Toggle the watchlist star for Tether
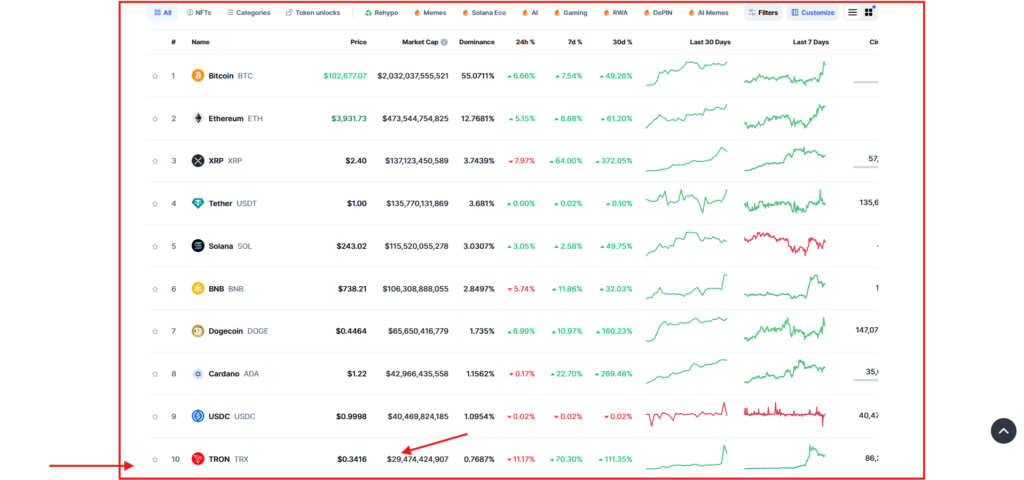The width and height of the screenshot is (1024, 480). coord(155,204)
